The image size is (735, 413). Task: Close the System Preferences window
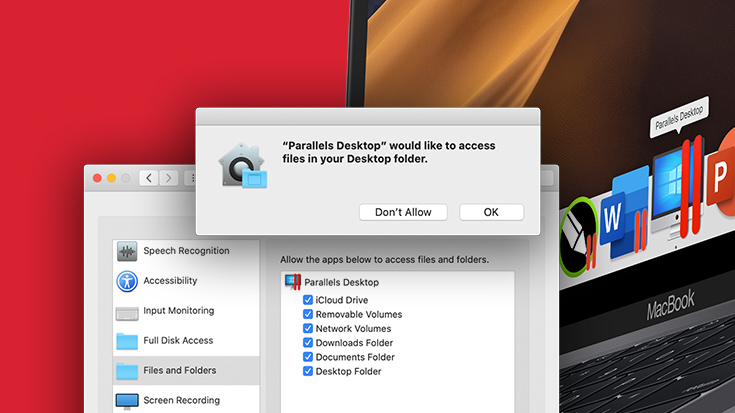(x=97, y=178)
